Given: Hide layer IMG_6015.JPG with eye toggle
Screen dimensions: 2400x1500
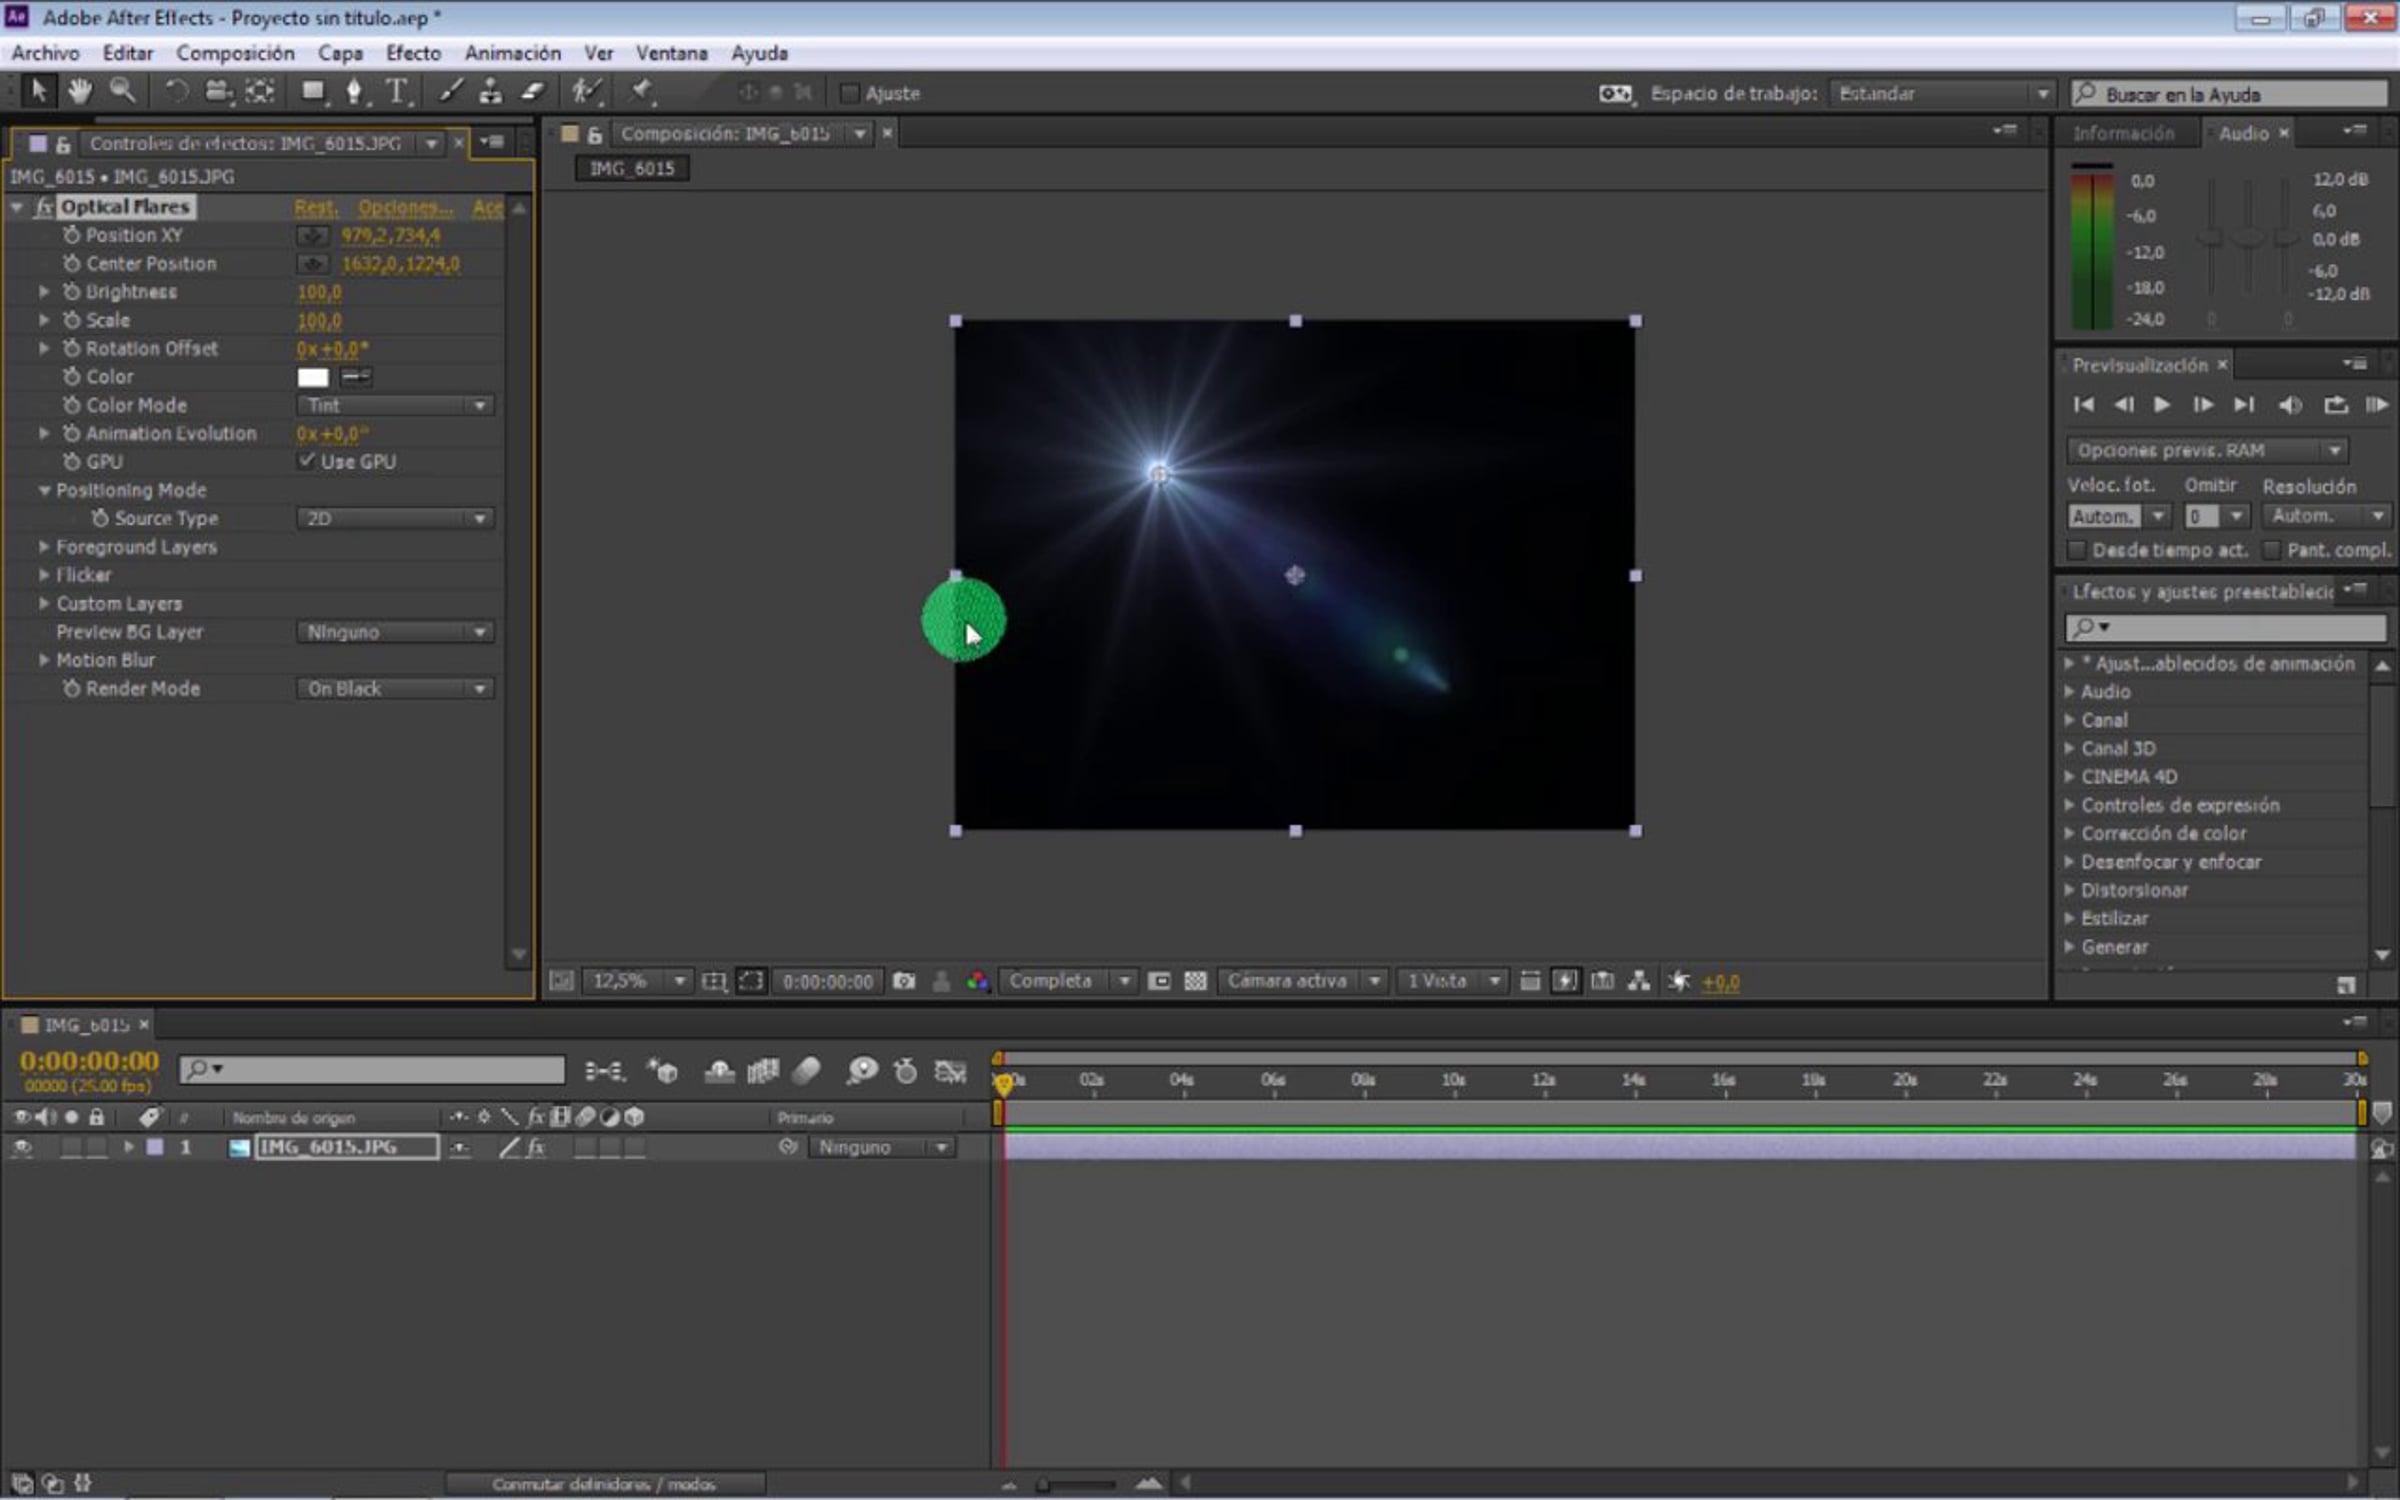Looking at the screenshot, I should (x=21, y=1148).
